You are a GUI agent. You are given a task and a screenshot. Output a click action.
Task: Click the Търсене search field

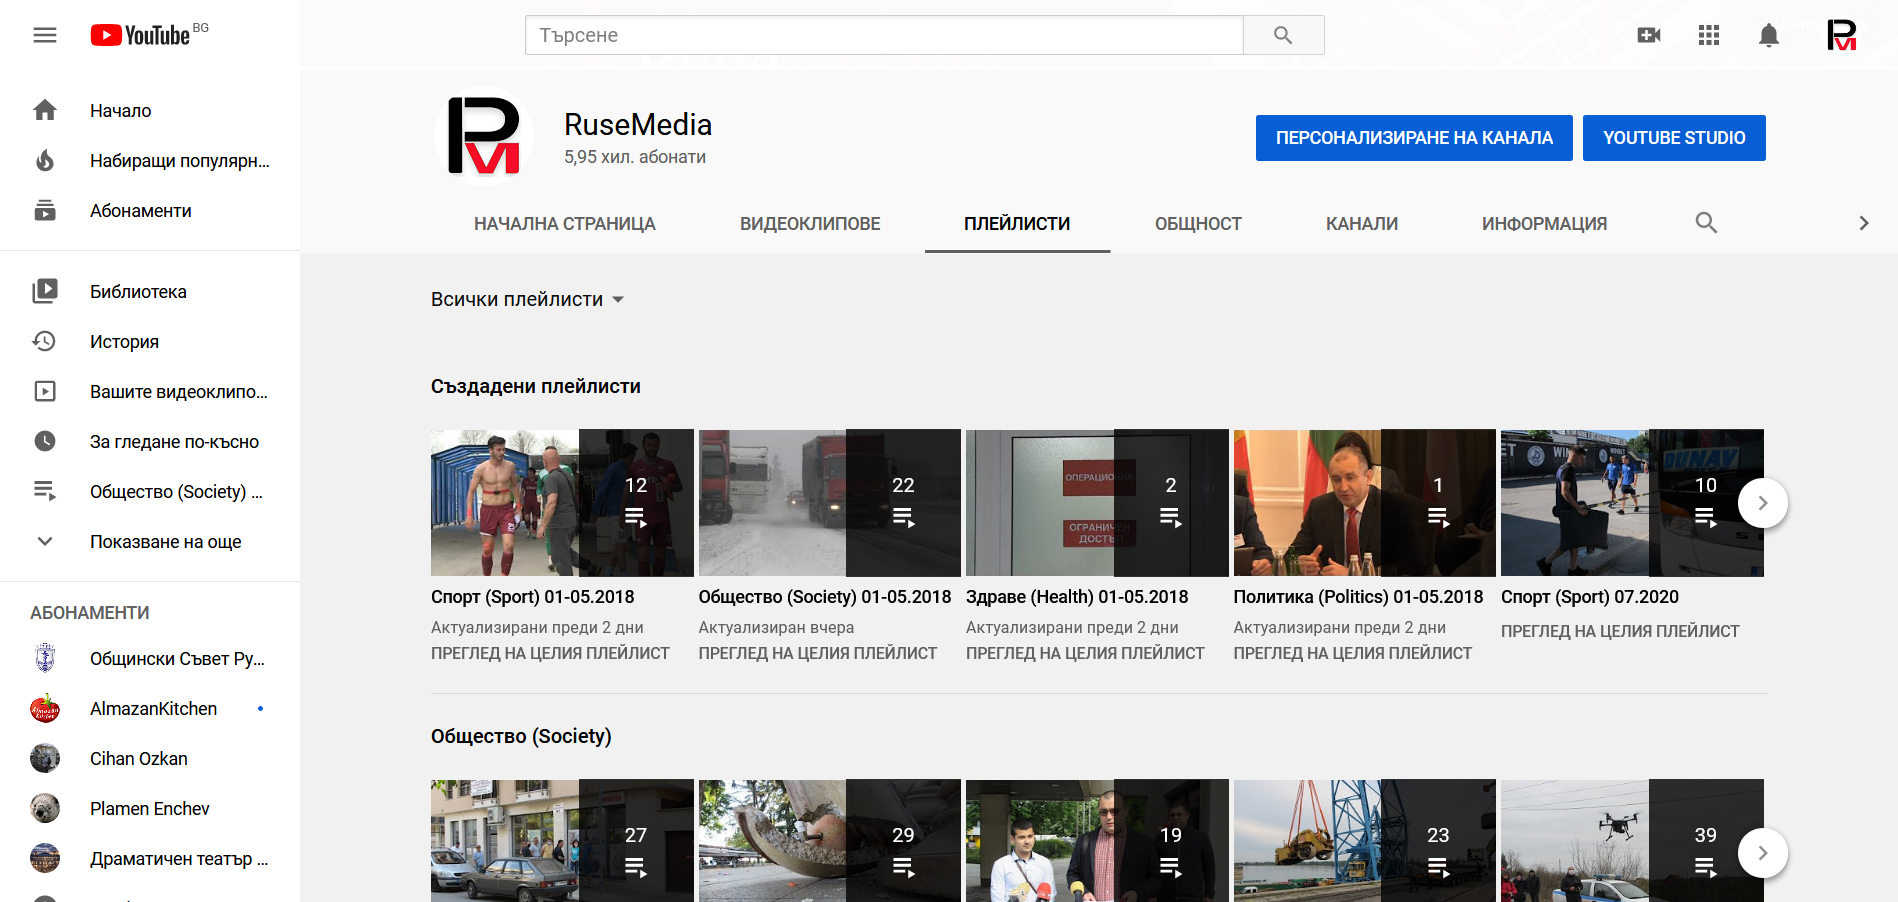click(x=884, y=35)
